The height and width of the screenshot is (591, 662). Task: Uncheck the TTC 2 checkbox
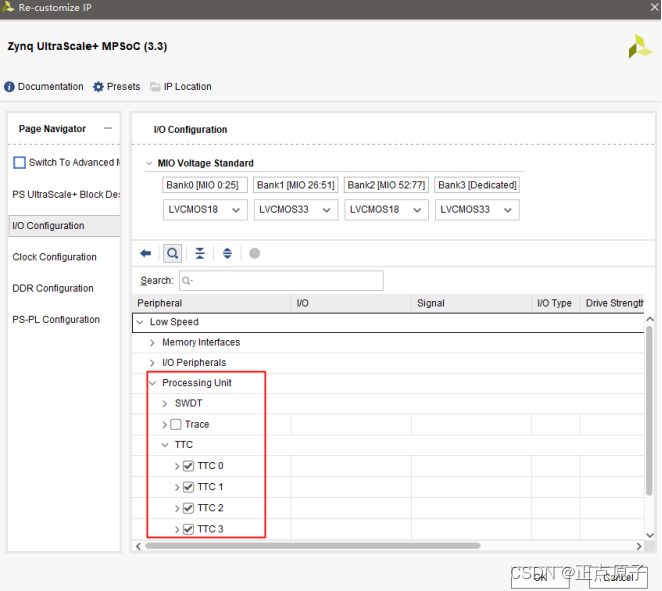(x=188, y=508)
